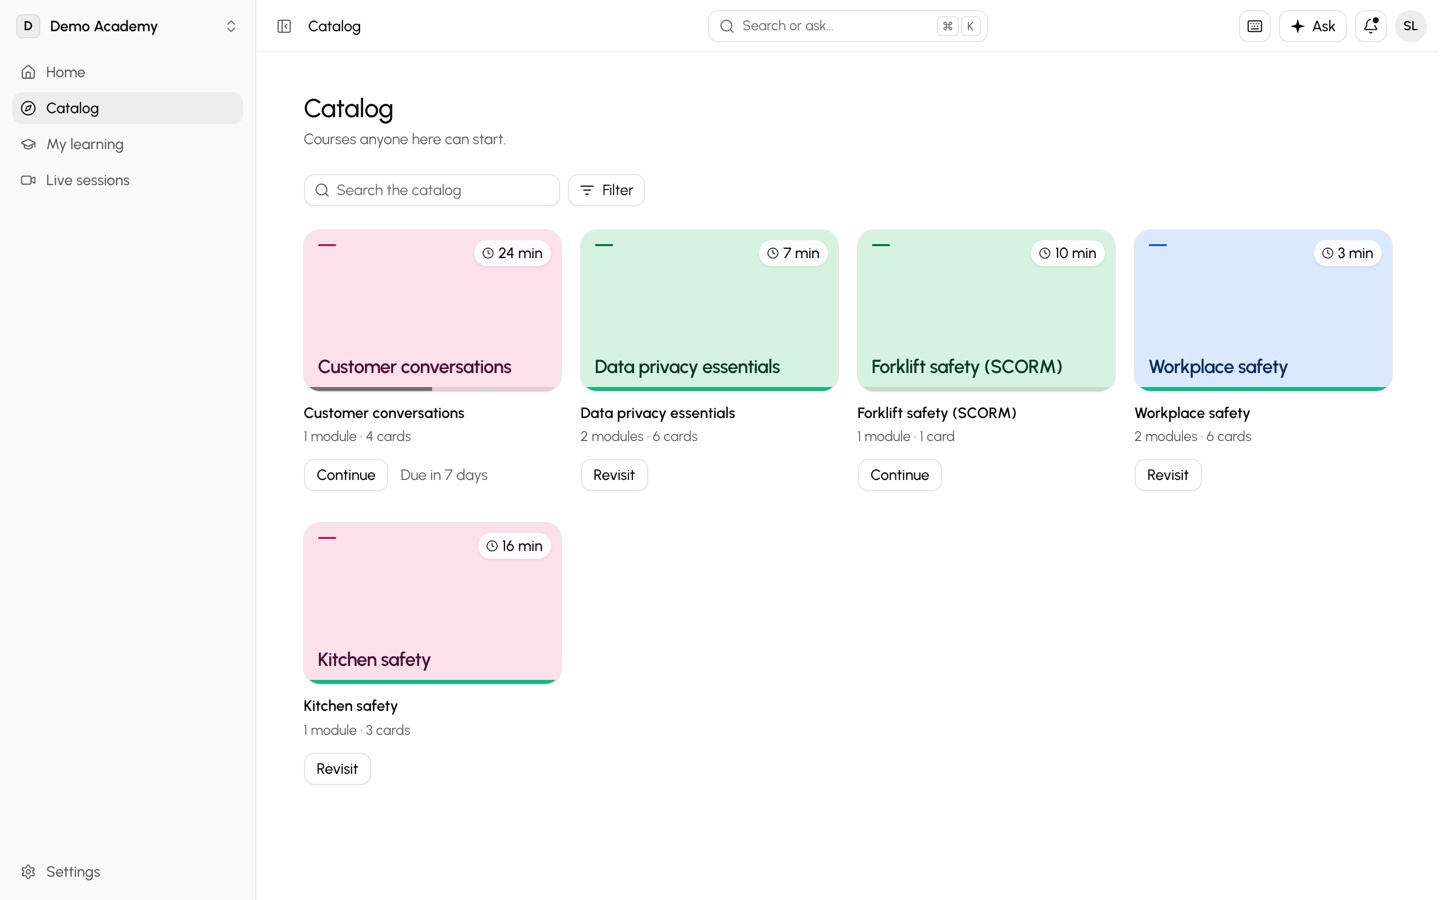Click the 24 min duration badge

point(512,253)
